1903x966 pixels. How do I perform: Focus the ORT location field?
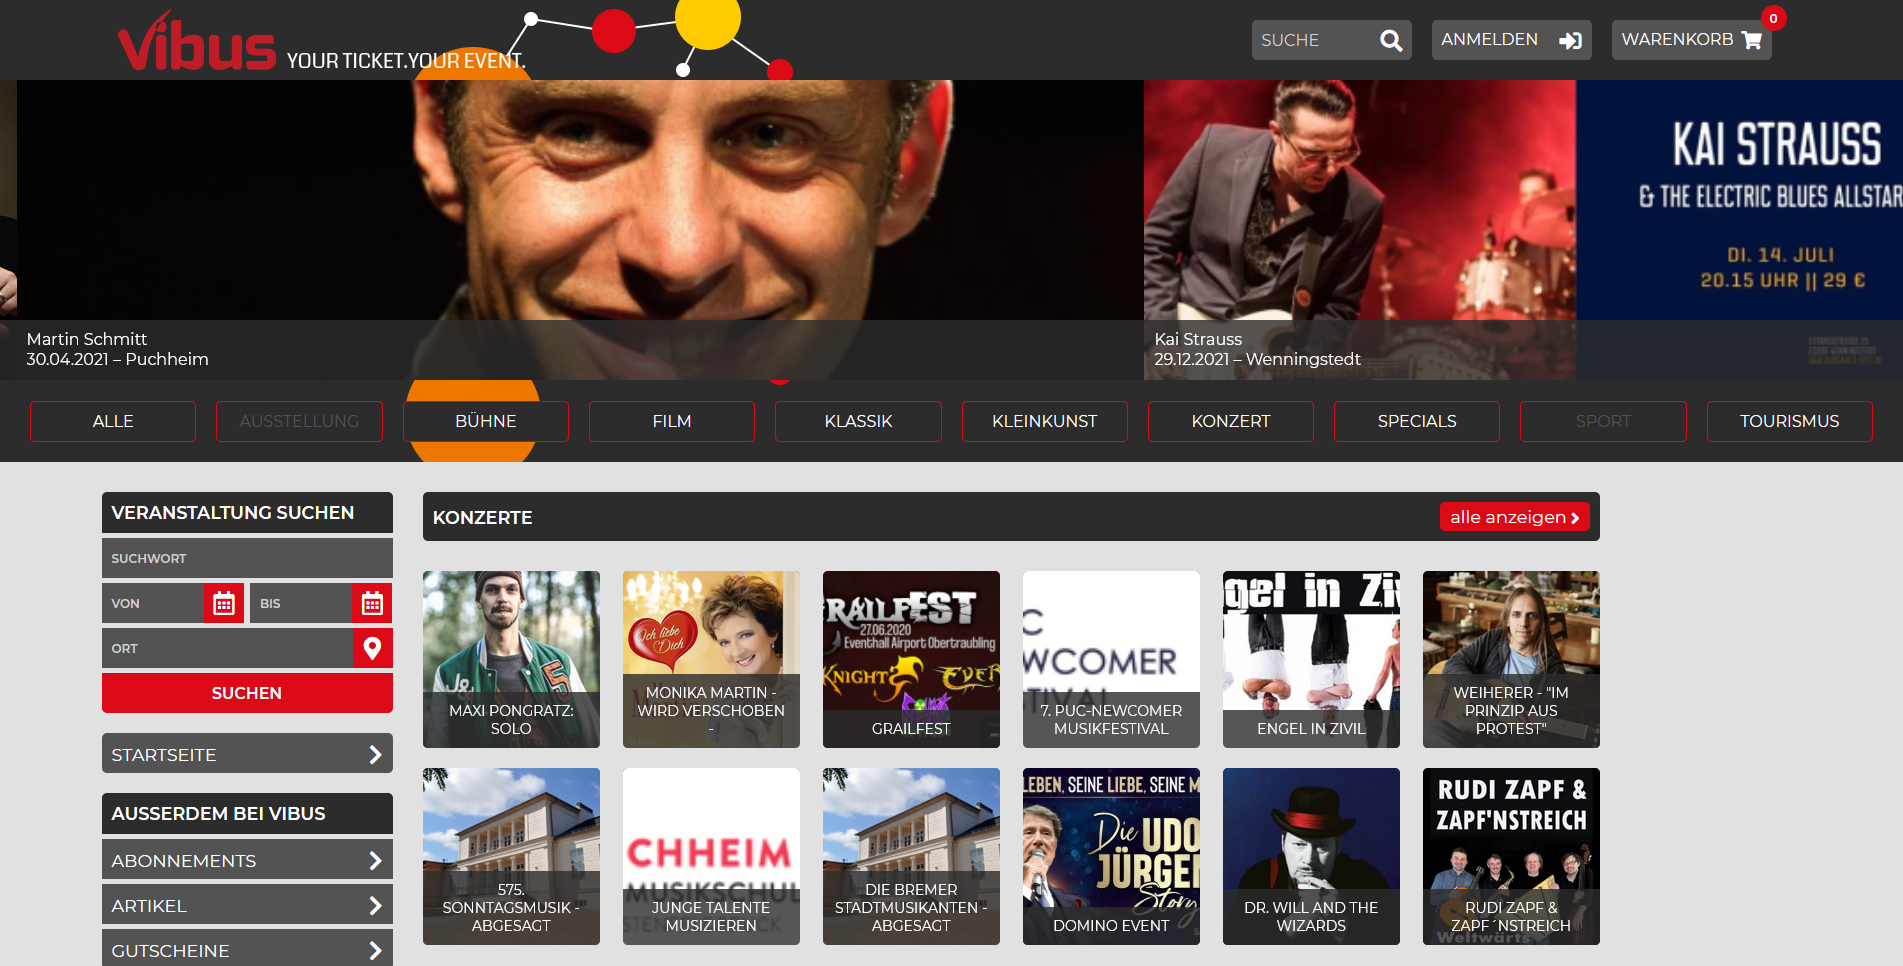(x=227, y=648)
